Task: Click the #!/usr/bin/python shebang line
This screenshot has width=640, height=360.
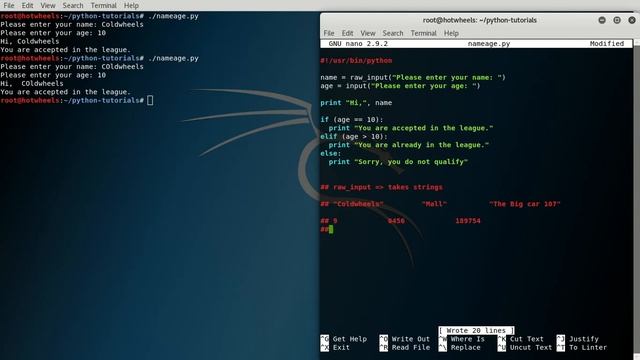Action: click(356, 60)
